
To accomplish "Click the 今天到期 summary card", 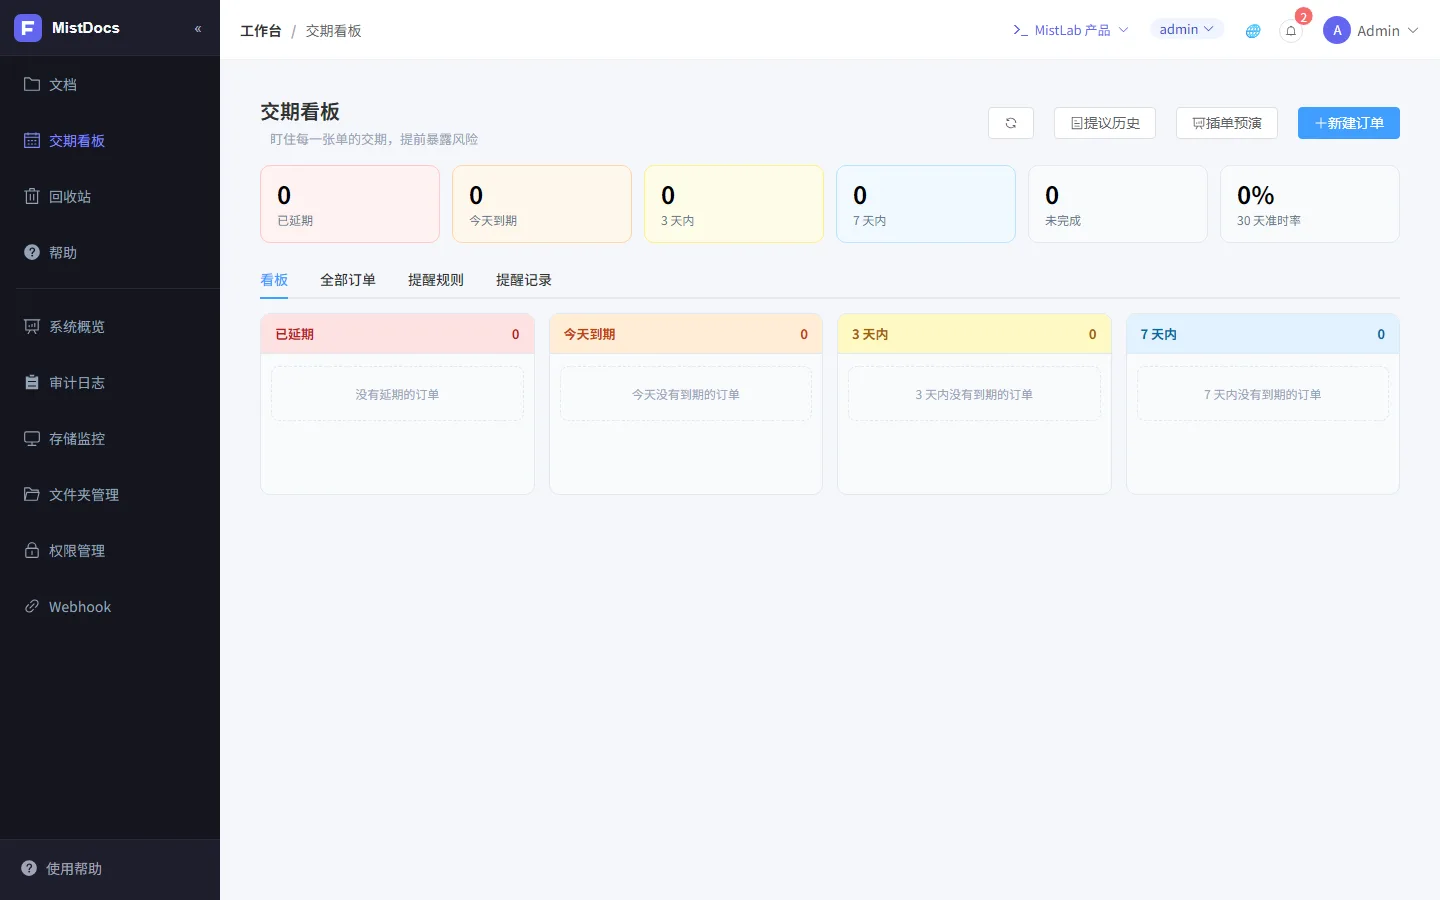I will (x=542, y=204).
